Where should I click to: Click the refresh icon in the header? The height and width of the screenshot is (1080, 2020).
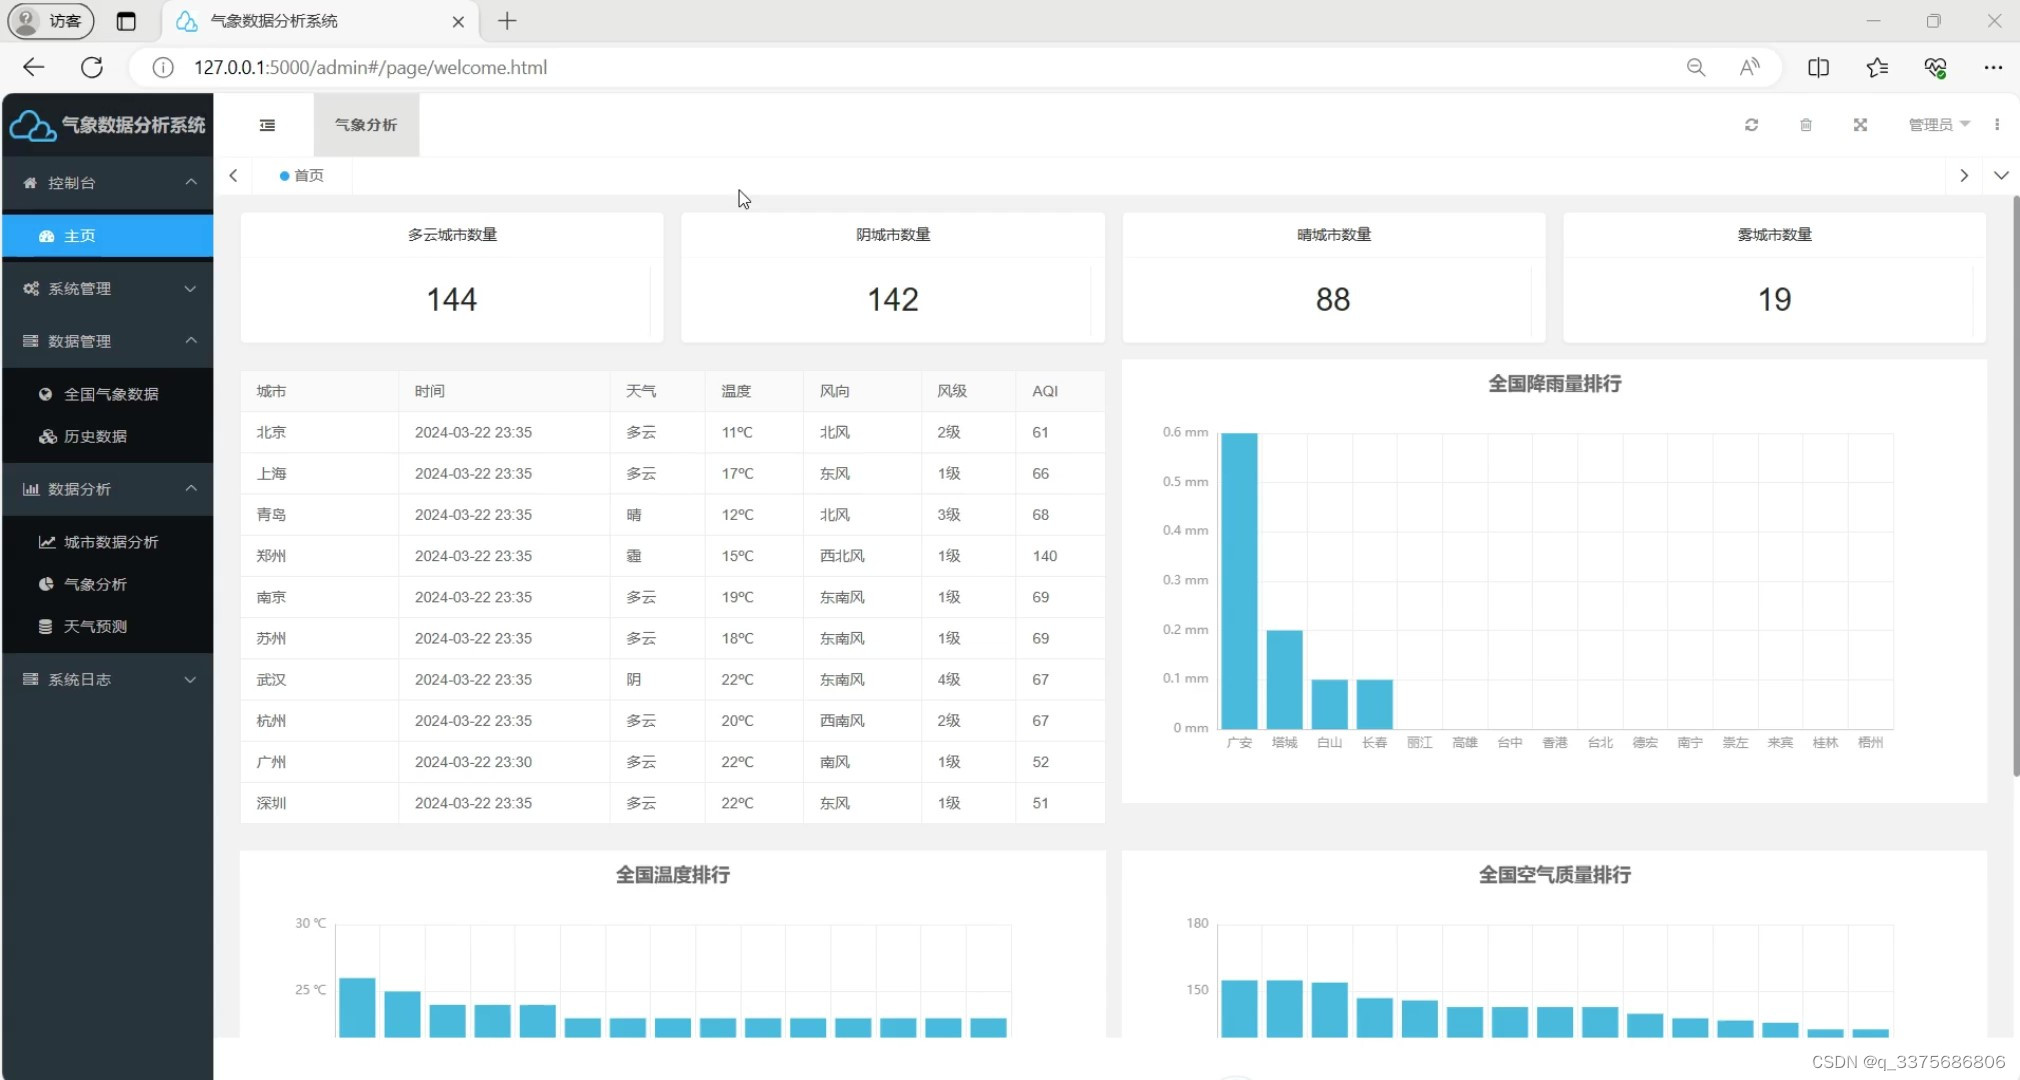1751,125
